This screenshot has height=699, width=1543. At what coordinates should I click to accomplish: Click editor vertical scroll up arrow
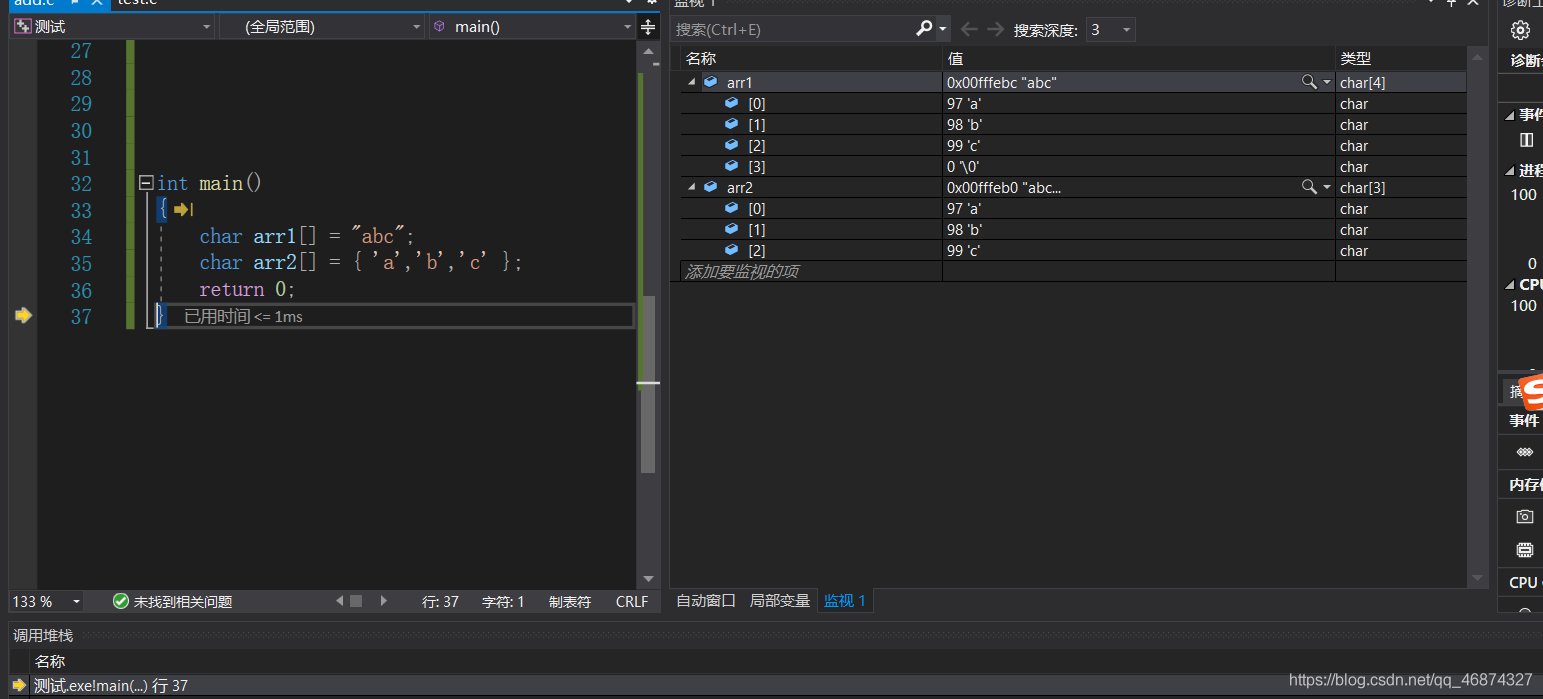(648, 52)
